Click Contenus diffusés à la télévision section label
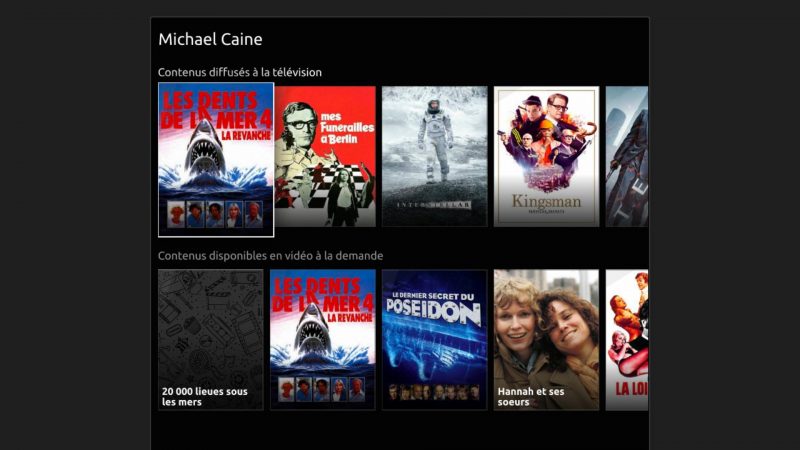 [240, 72]
